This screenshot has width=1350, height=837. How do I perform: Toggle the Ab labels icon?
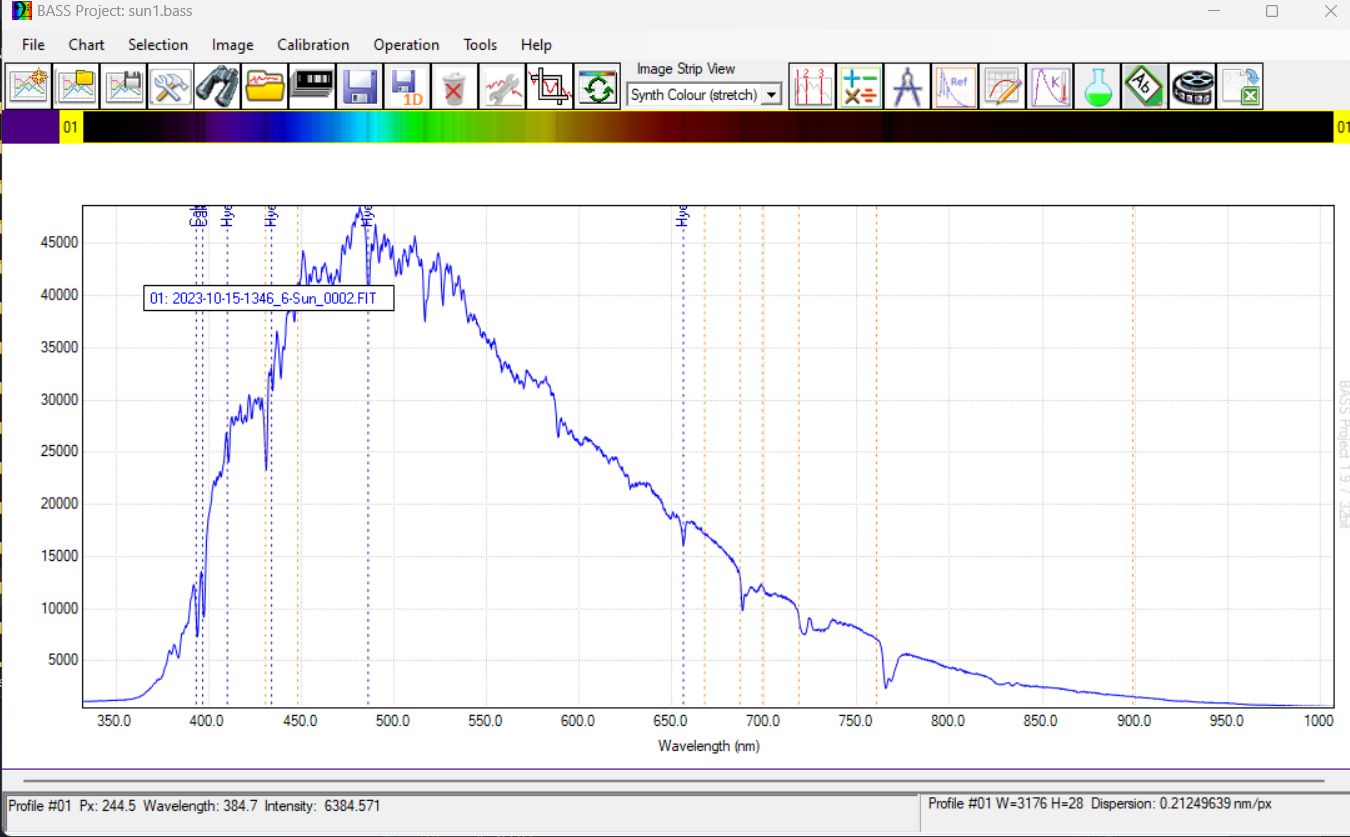coord(1144,87)
